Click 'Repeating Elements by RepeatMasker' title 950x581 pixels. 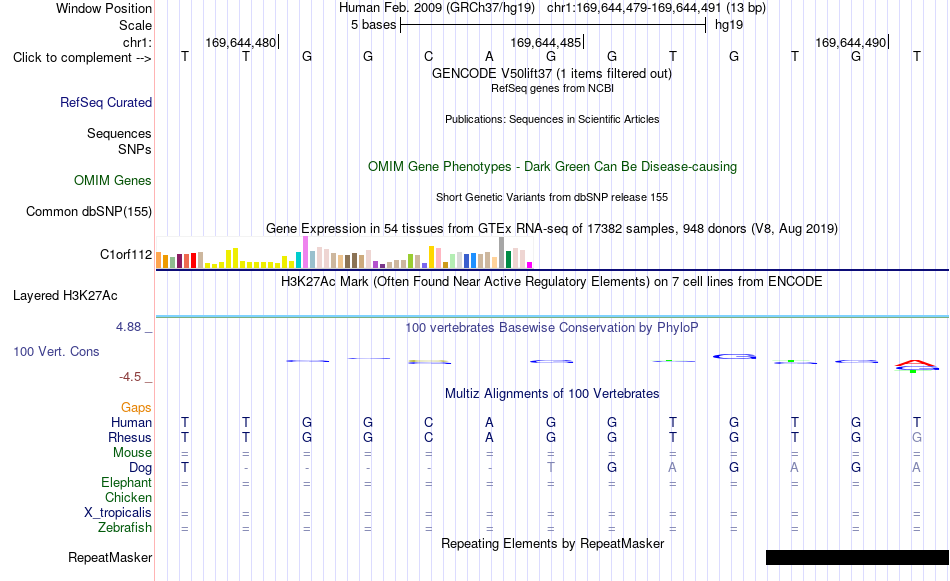point(552,543)
